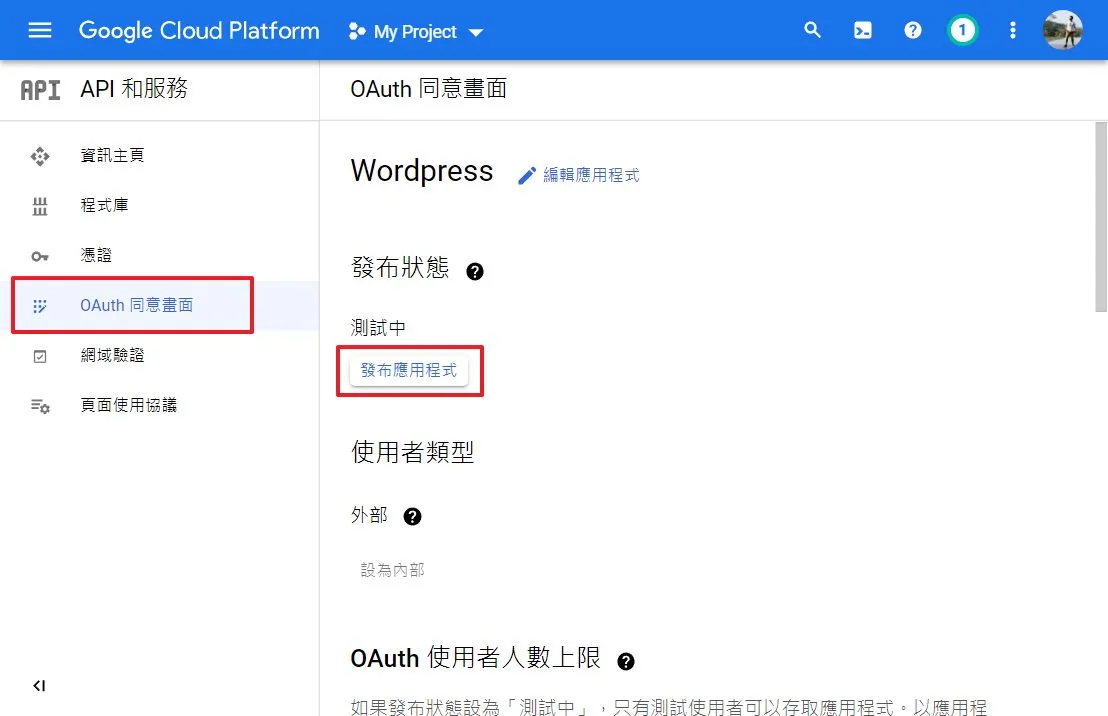The image size is (1108, 716).
Task: Select 憑證 in the sidebar
Action: click(x=160, y=255)
